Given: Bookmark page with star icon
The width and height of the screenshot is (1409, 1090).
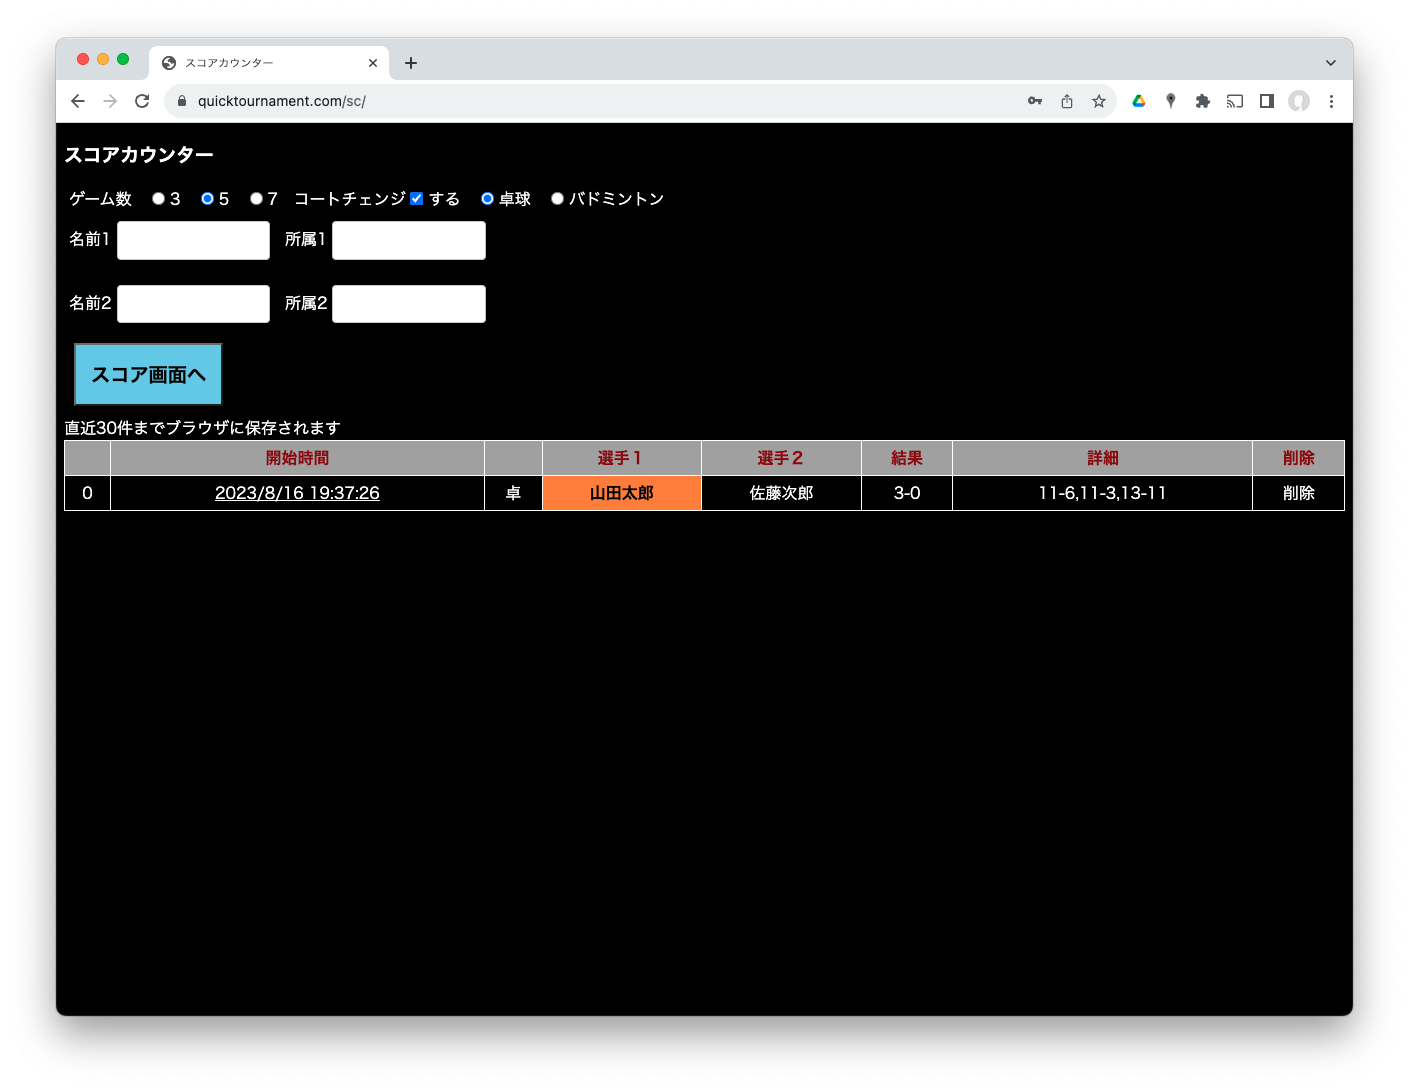Looking at the screenshot, I should point(1099,101).
